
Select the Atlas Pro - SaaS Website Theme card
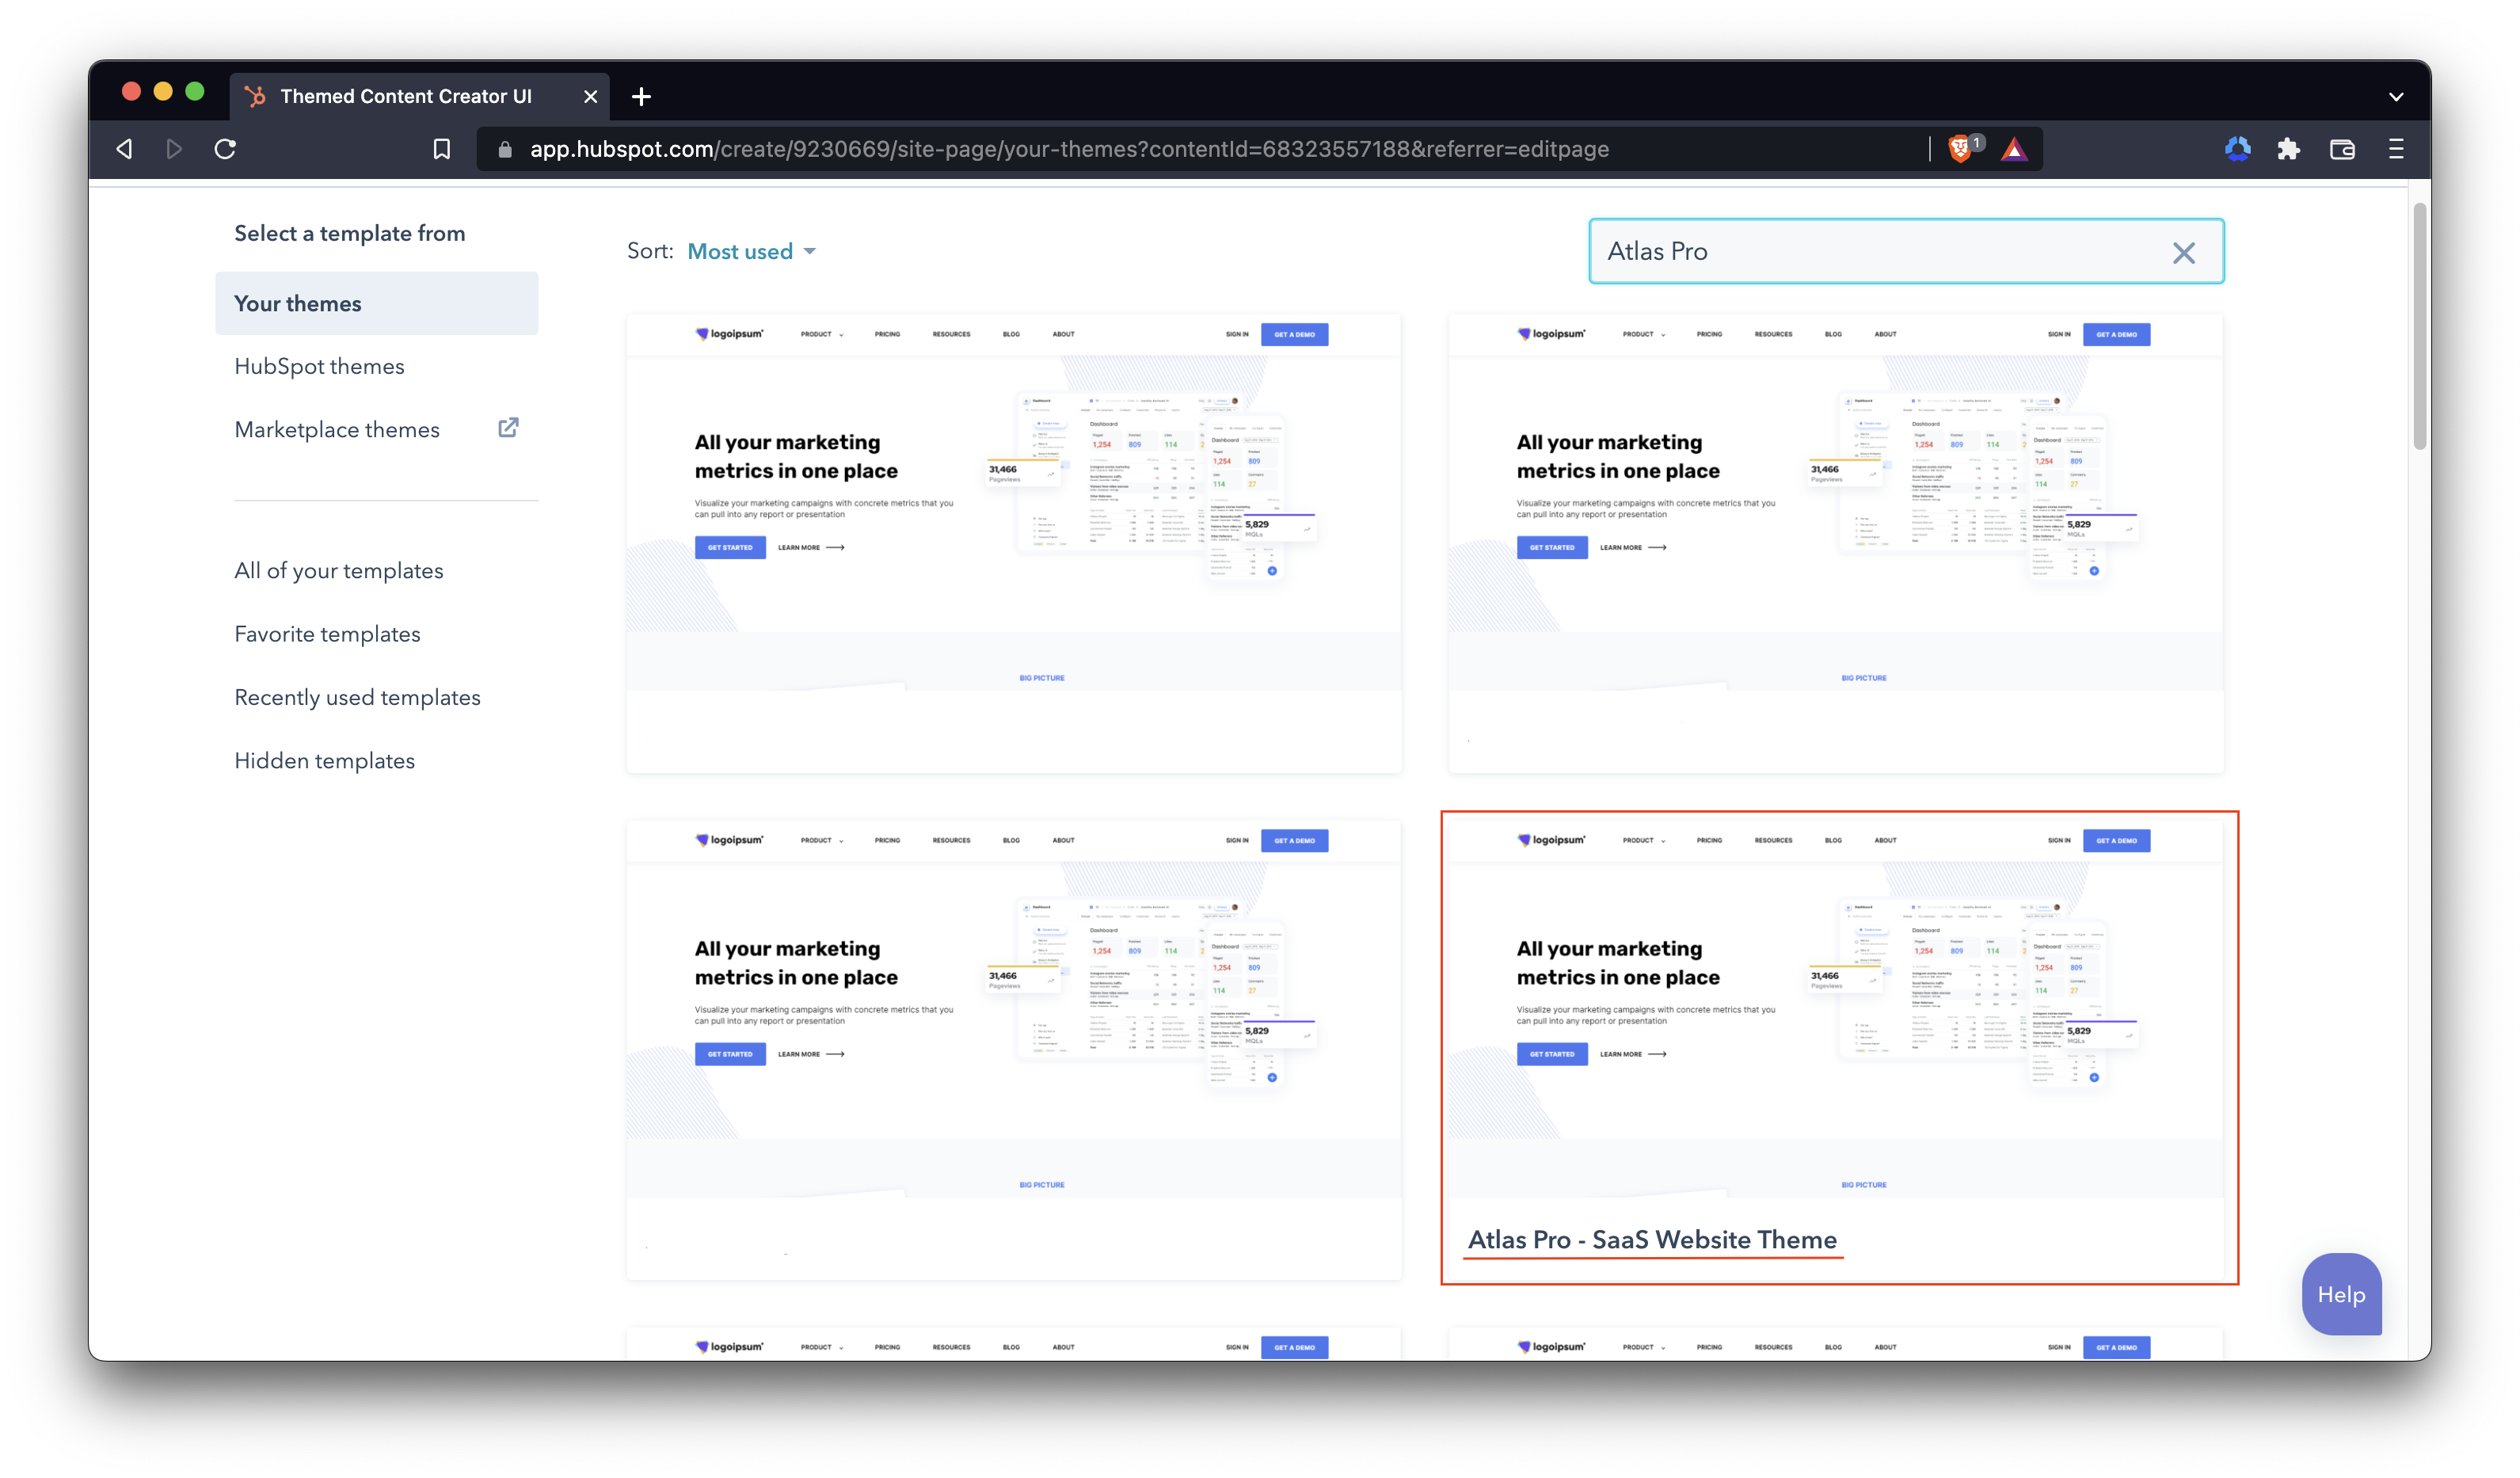point(1838,1048)
